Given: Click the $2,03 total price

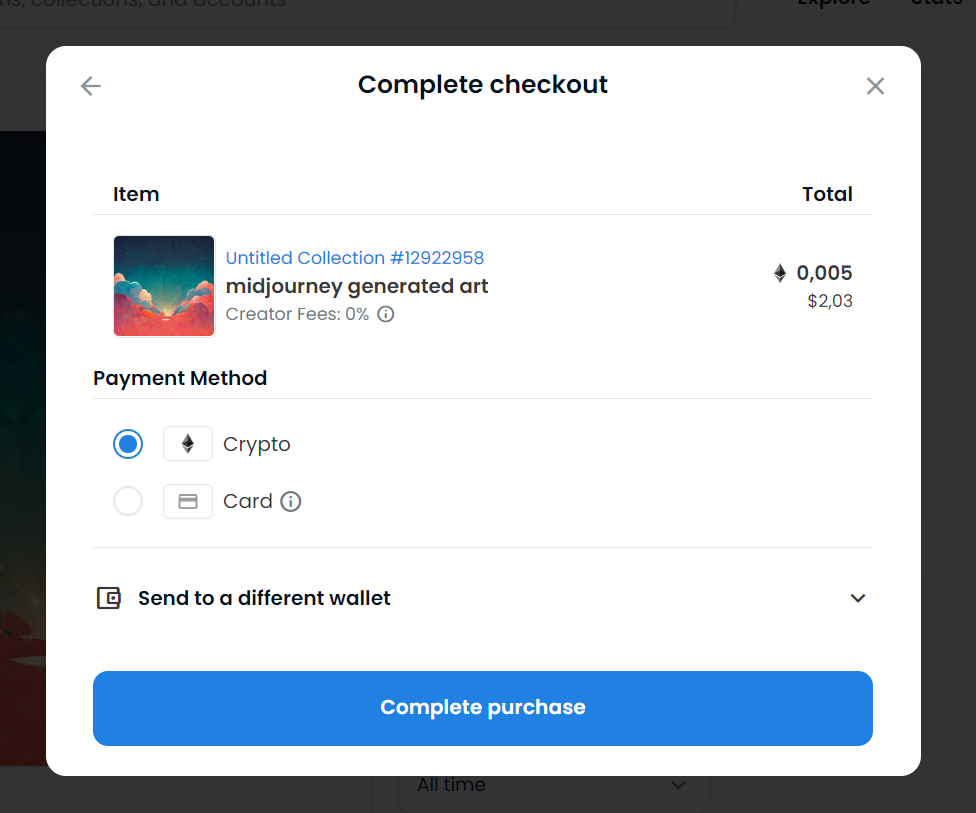Looking at the screenshot, I should pyautogui.click(x=830, y=301).
